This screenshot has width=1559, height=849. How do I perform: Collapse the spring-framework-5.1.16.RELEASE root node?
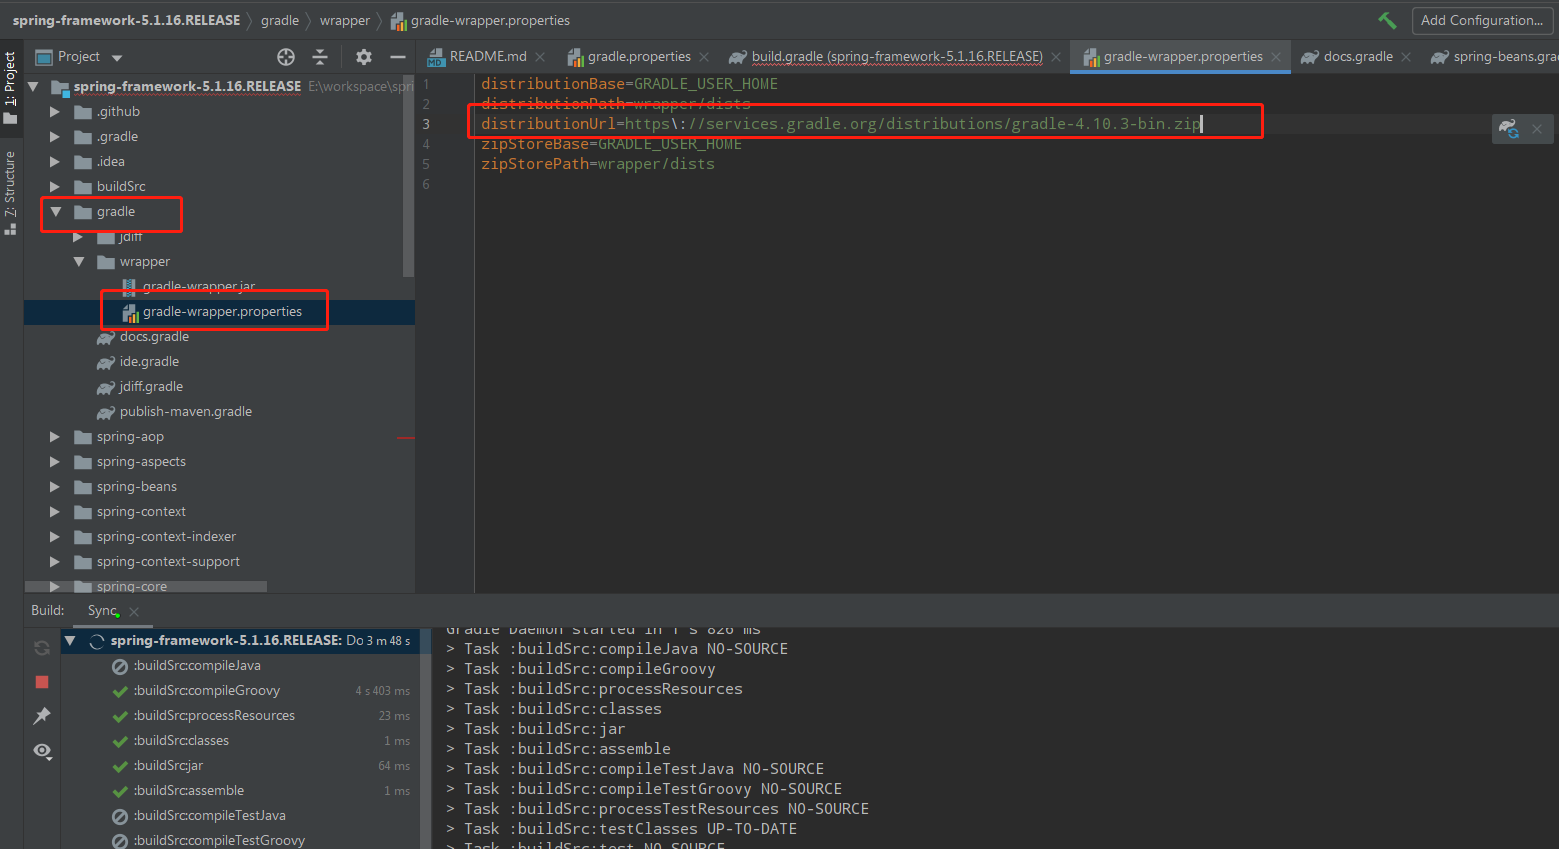pos(34,87)
